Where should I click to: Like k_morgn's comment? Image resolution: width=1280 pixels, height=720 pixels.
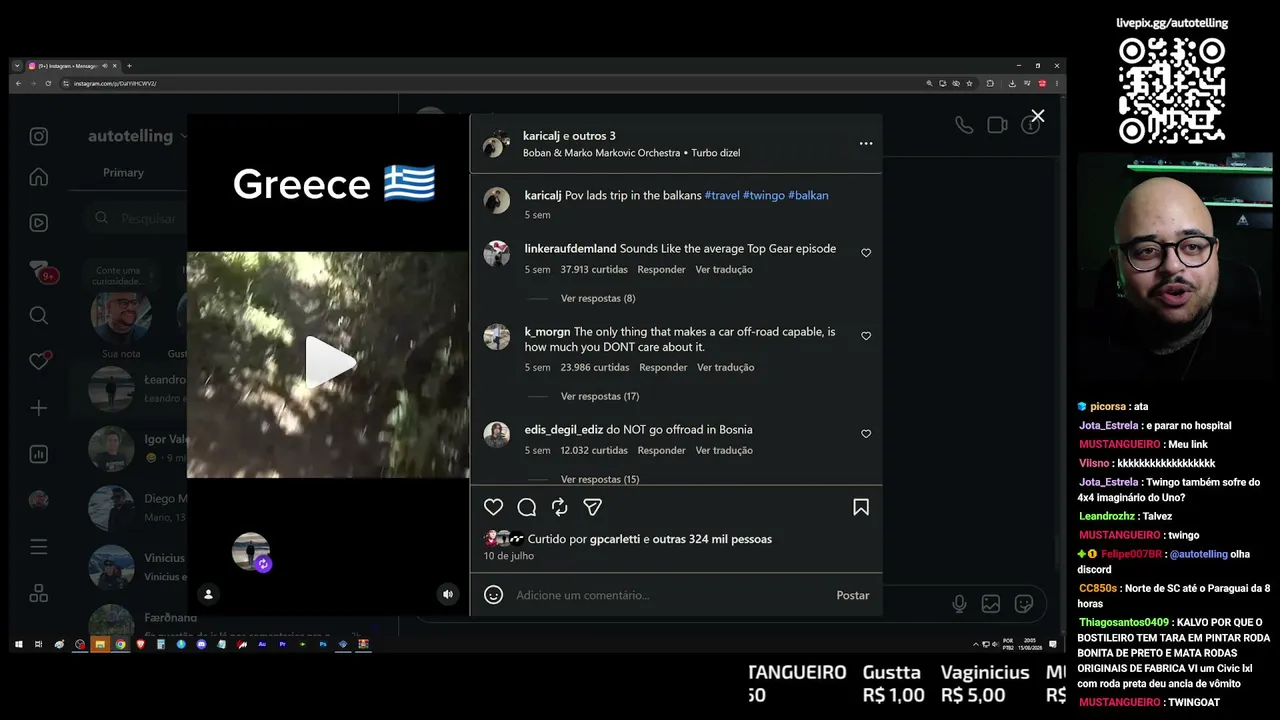[x=866, y=336]
